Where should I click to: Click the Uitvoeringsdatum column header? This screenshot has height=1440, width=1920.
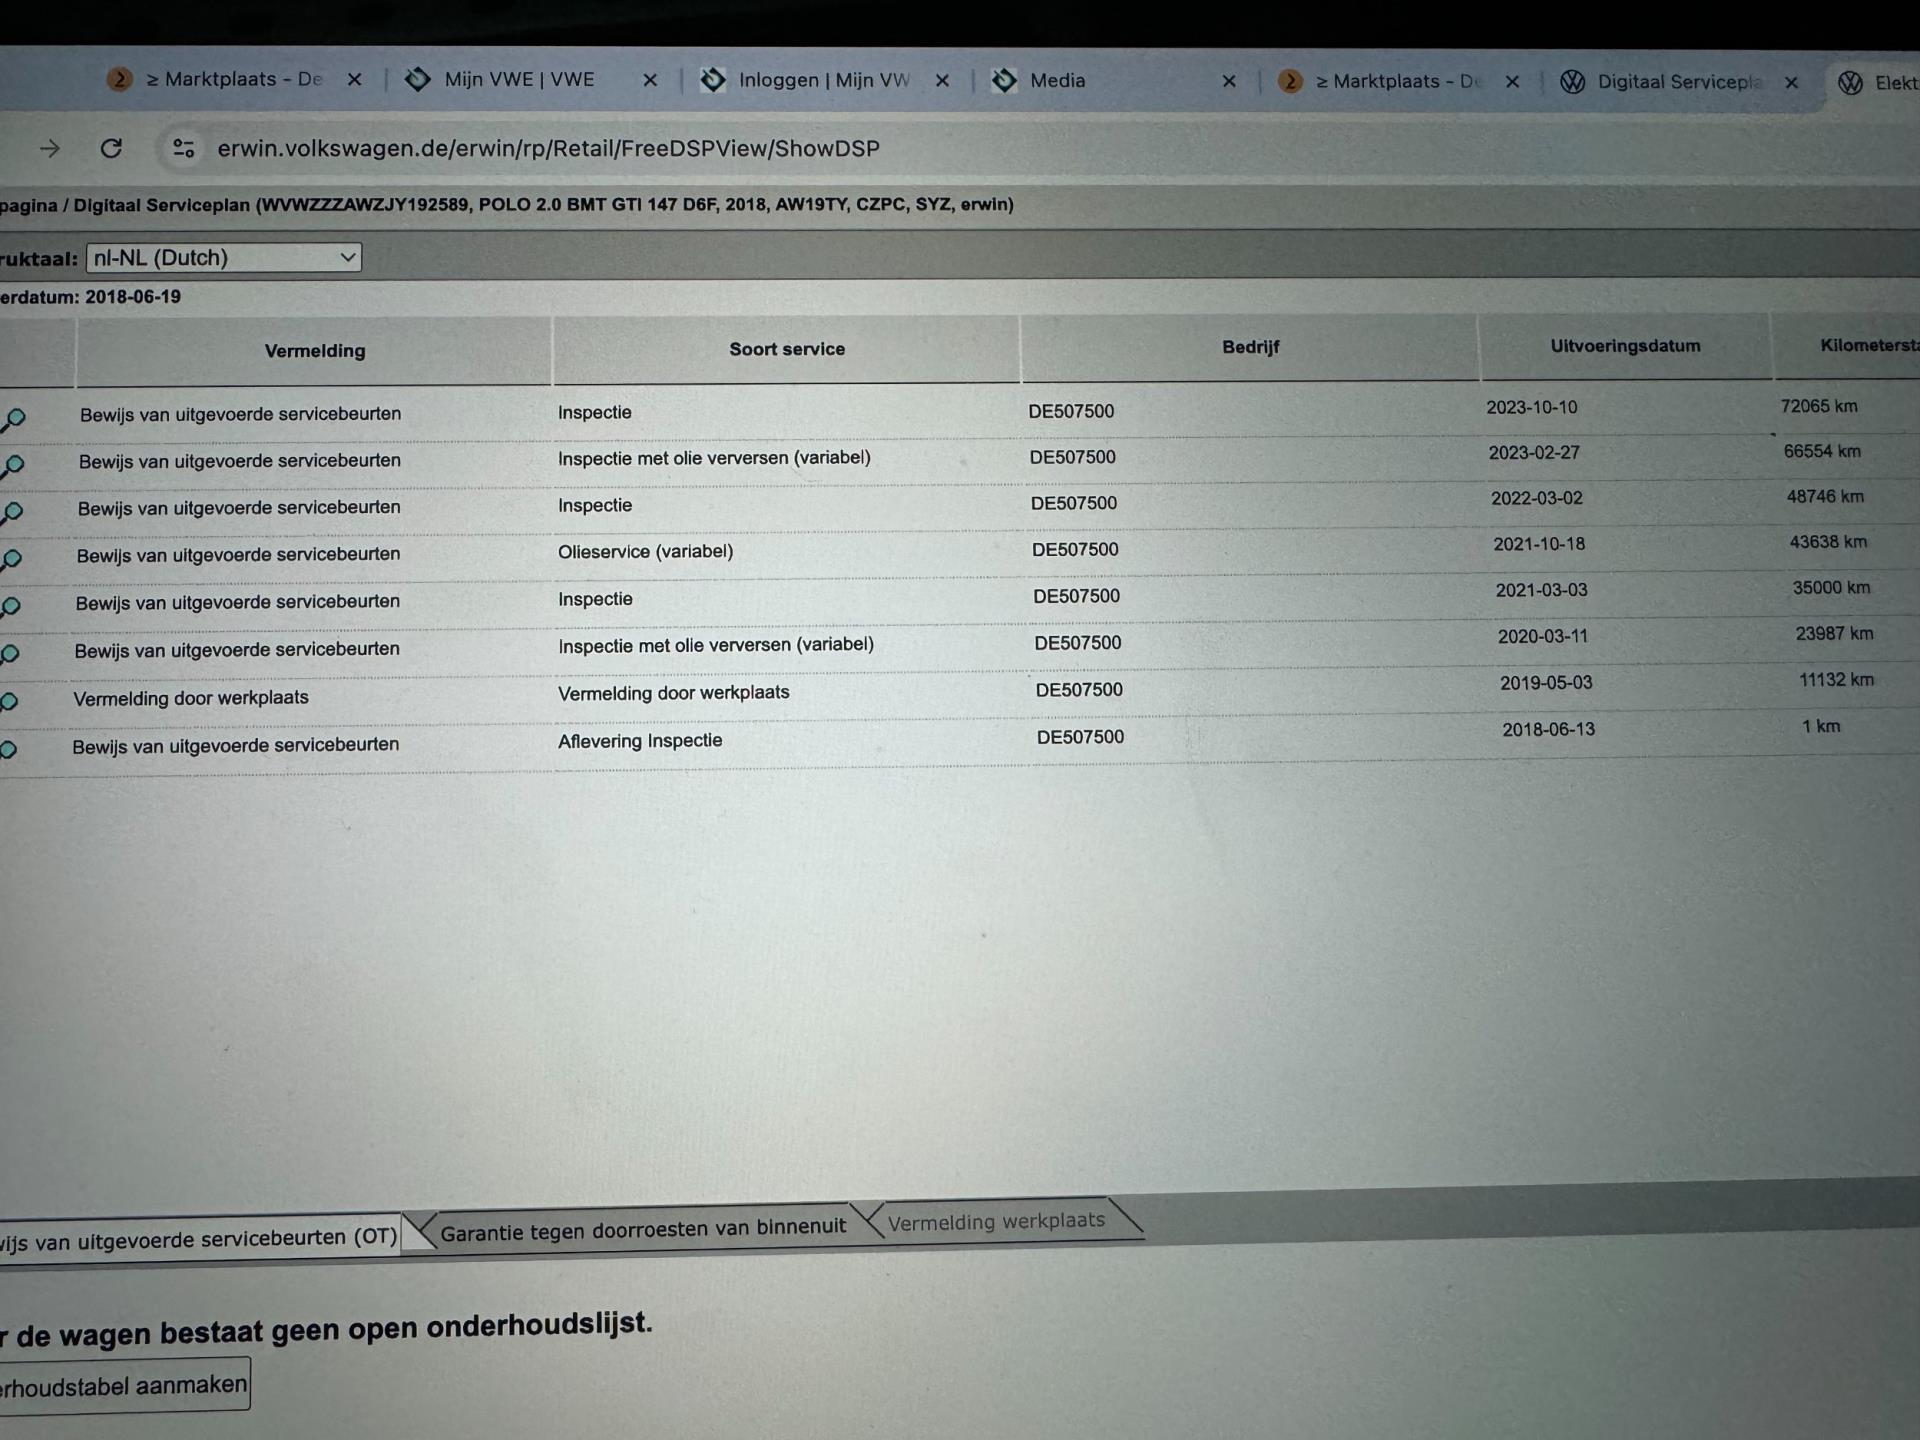click(1625, 346)
